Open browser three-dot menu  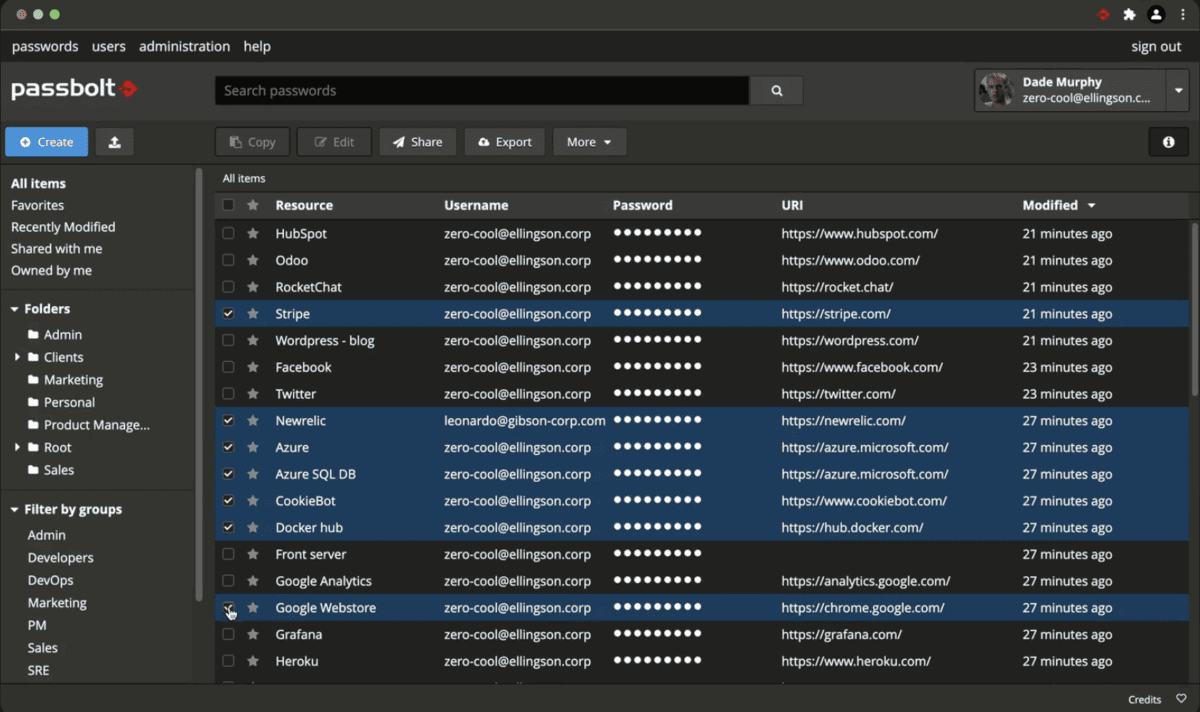click(x=1182, y=14)
